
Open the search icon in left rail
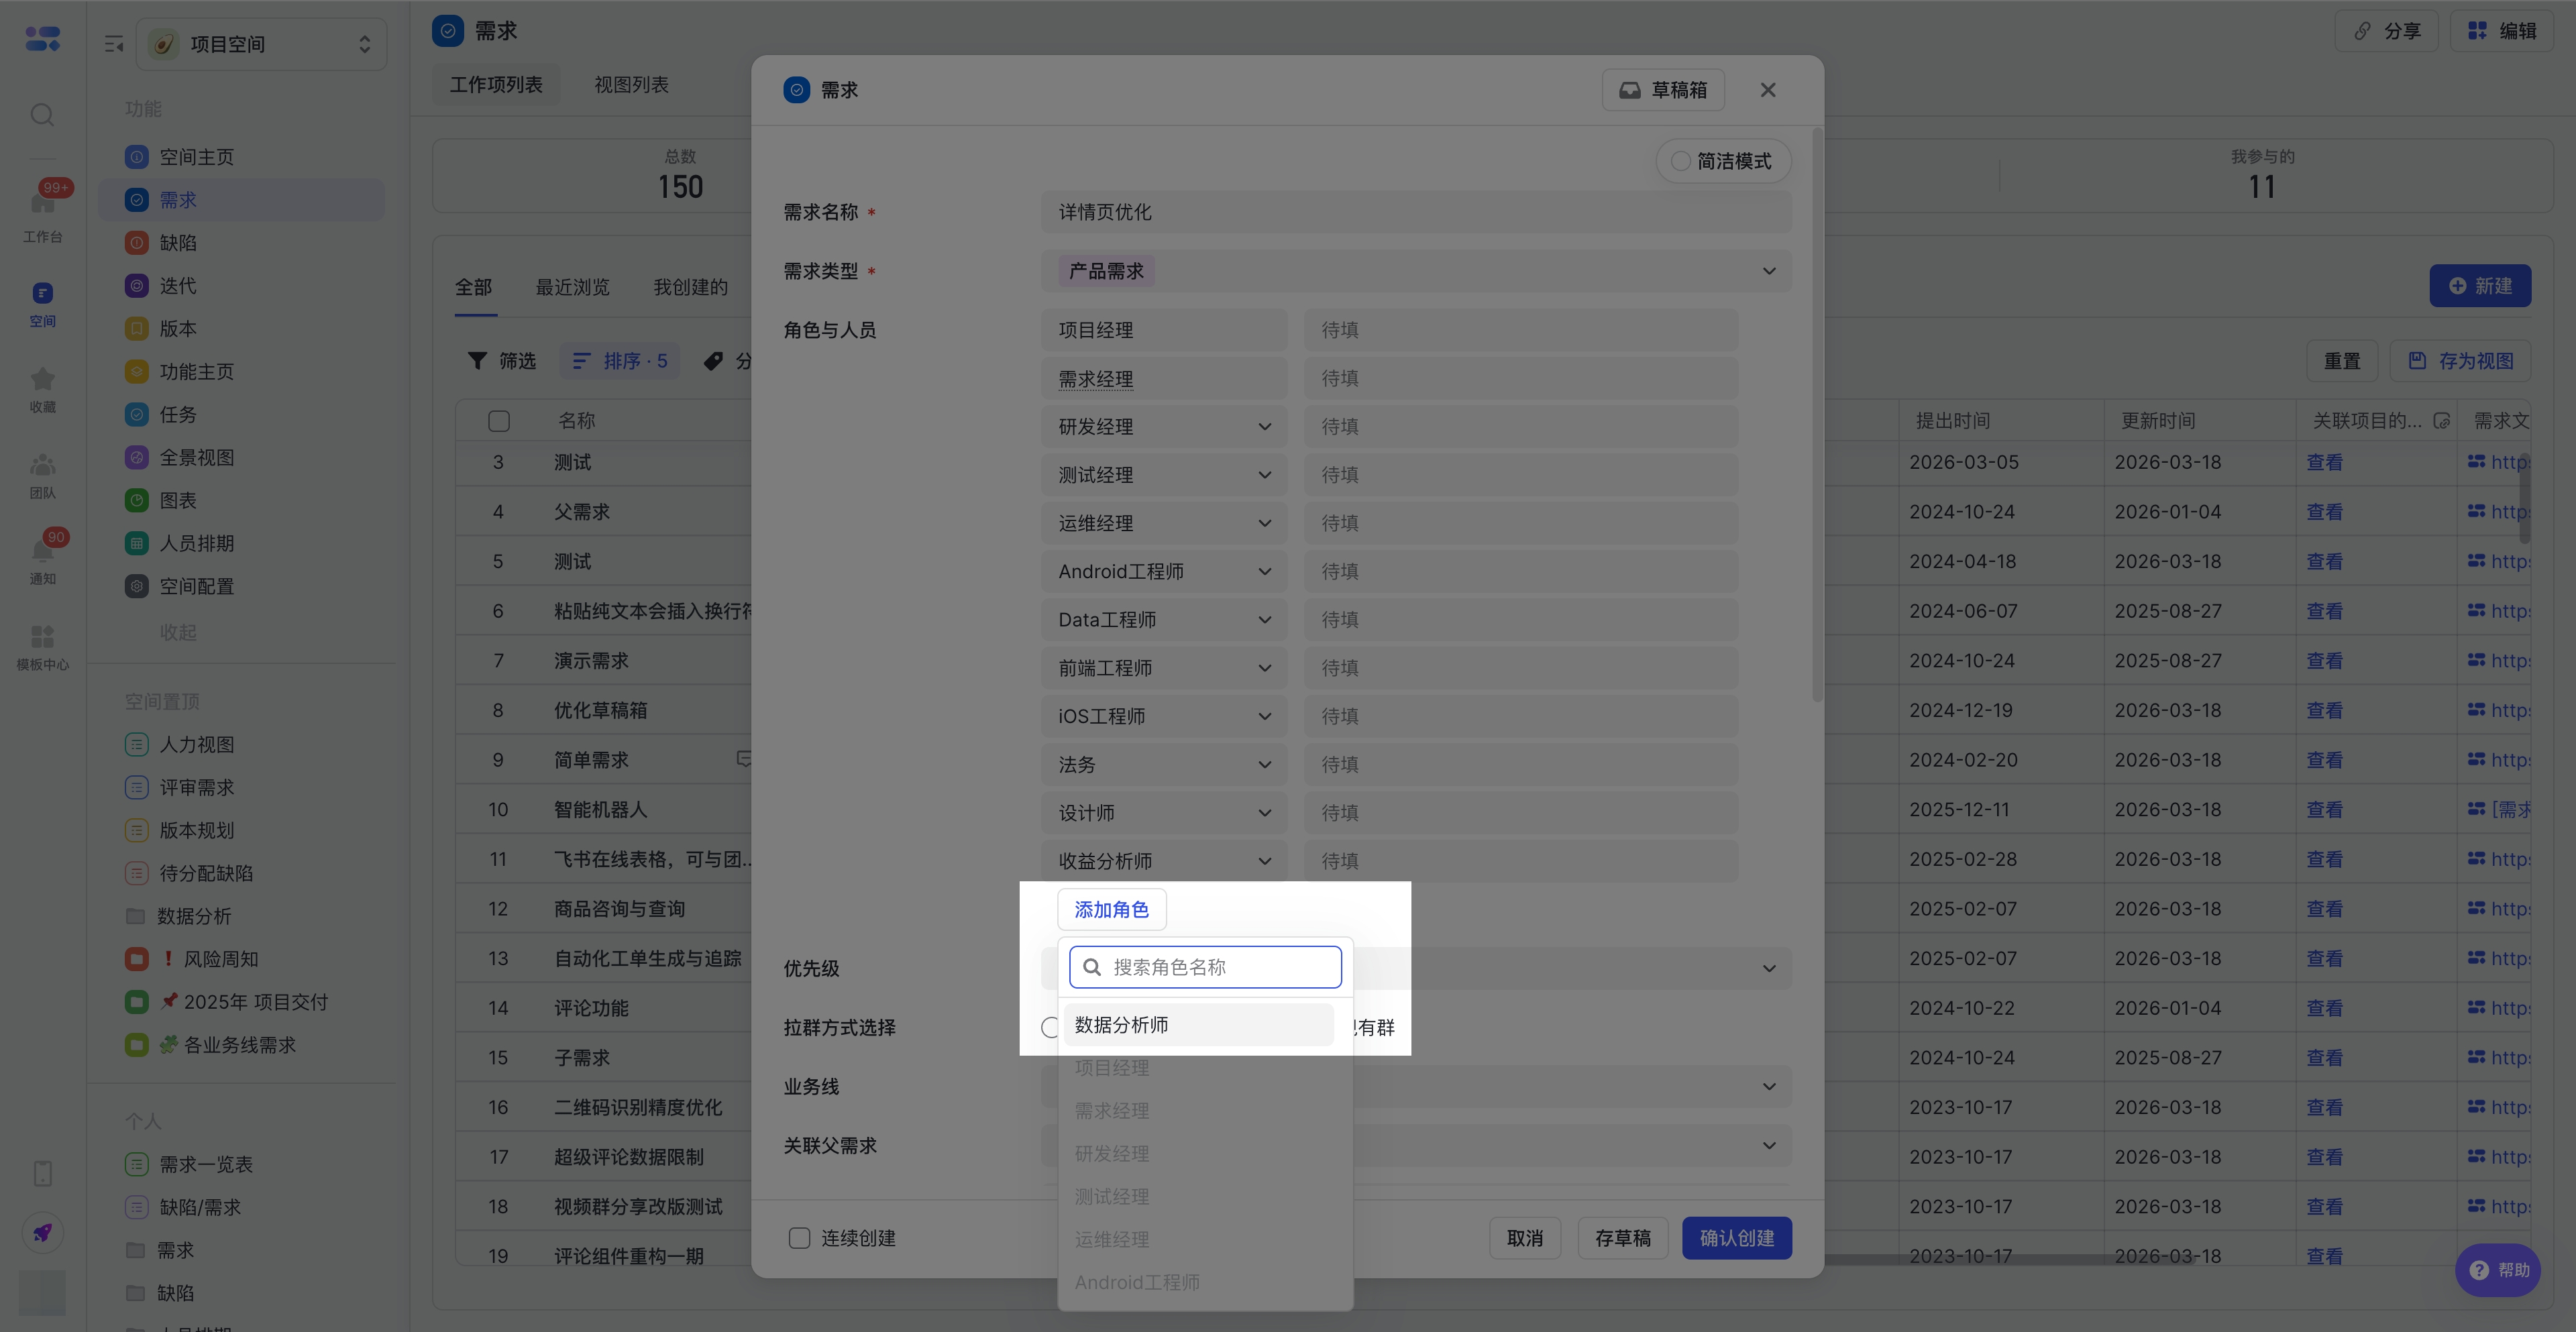(x=42, y=115)
